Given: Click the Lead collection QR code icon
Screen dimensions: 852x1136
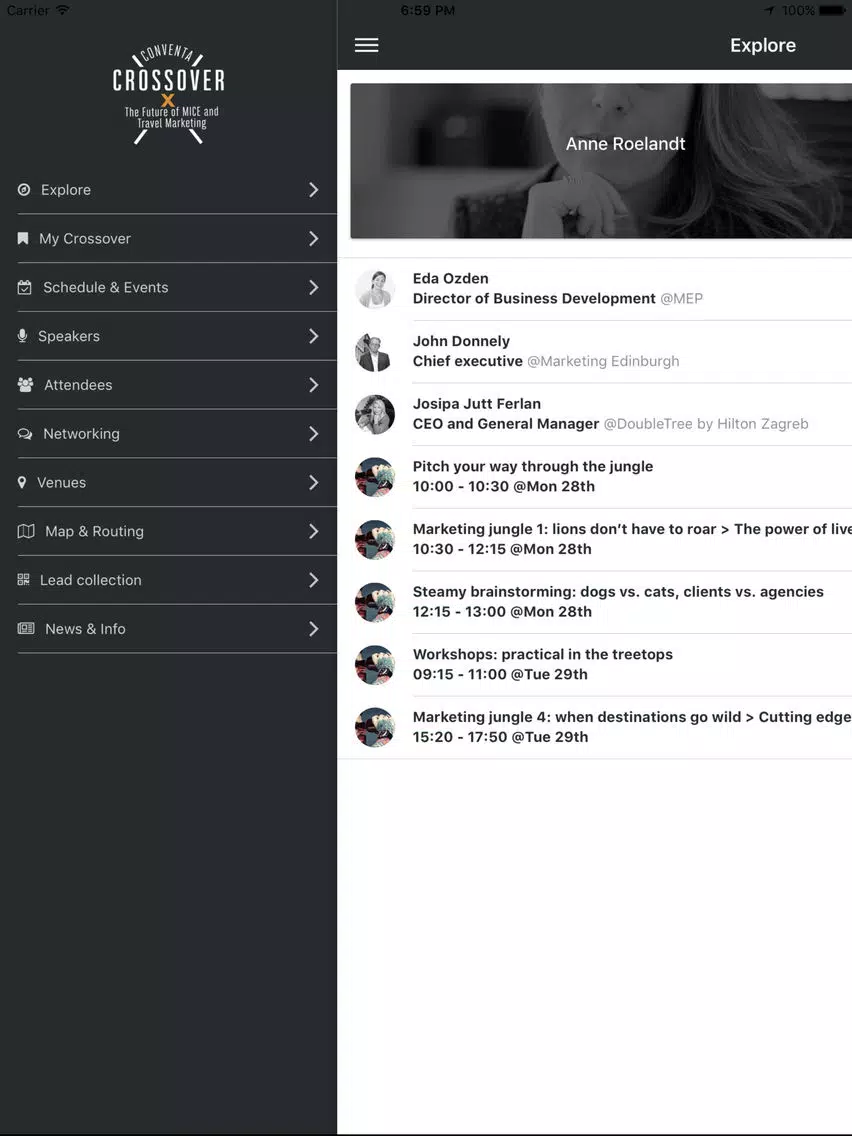Looking at the screenshot, I should tap(23, 580).
